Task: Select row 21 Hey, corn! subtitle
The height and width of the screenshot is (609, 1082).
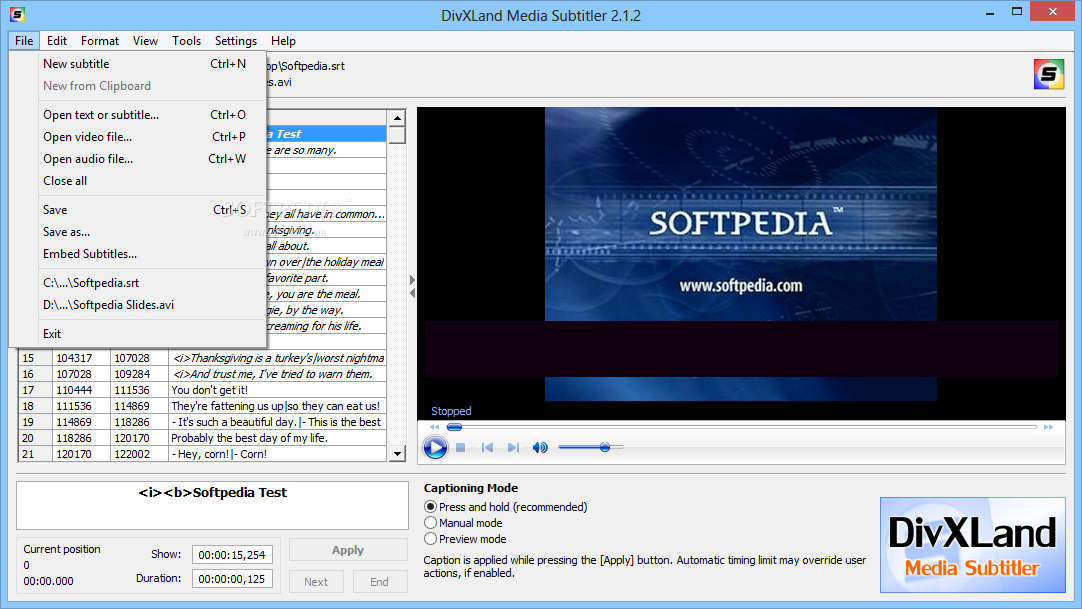Action: tap(201, 454)
